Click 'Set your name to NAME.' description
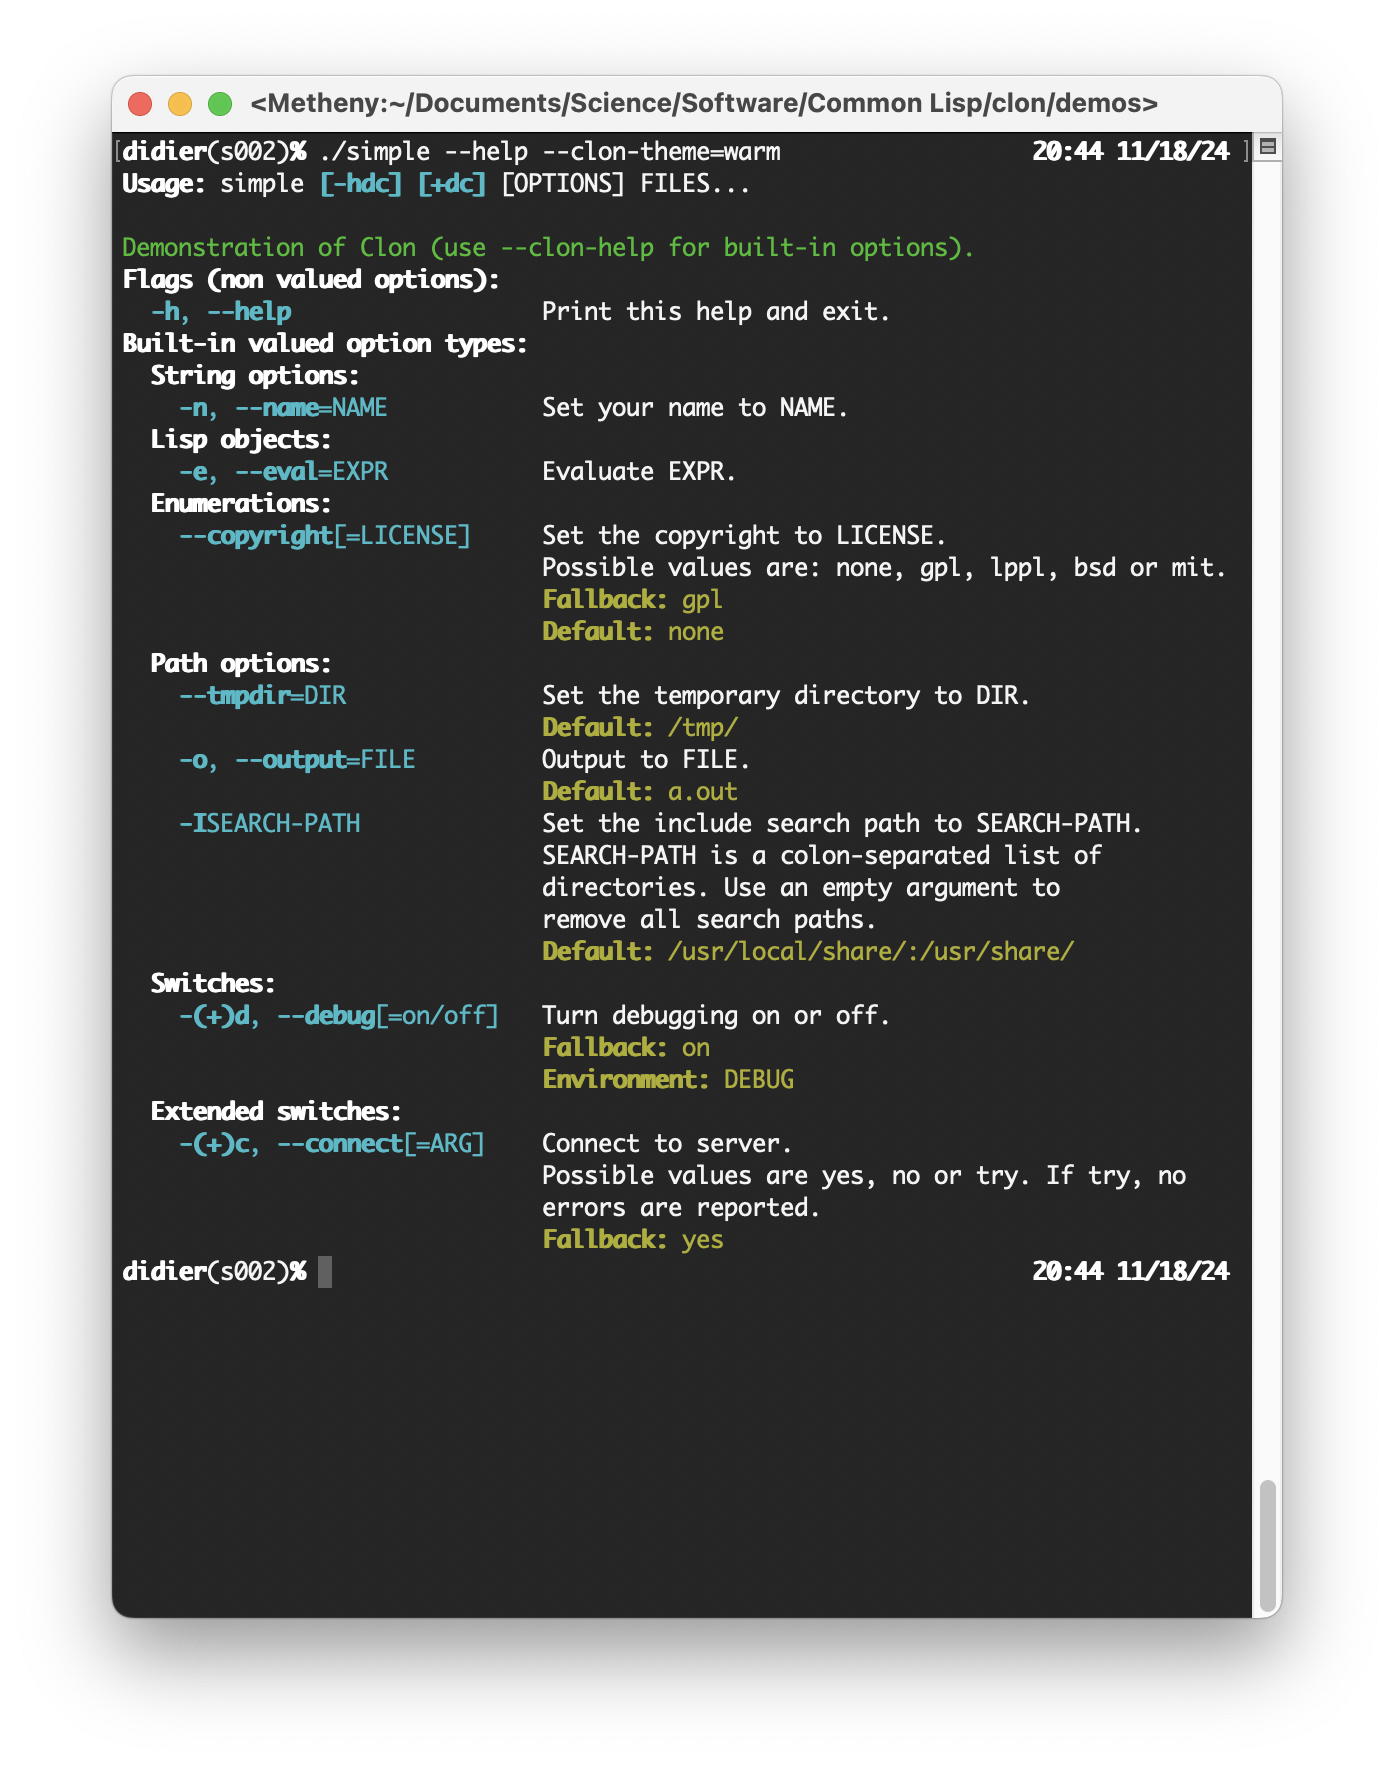This screenshot has height=1766, width=1394. click(695, 408)
